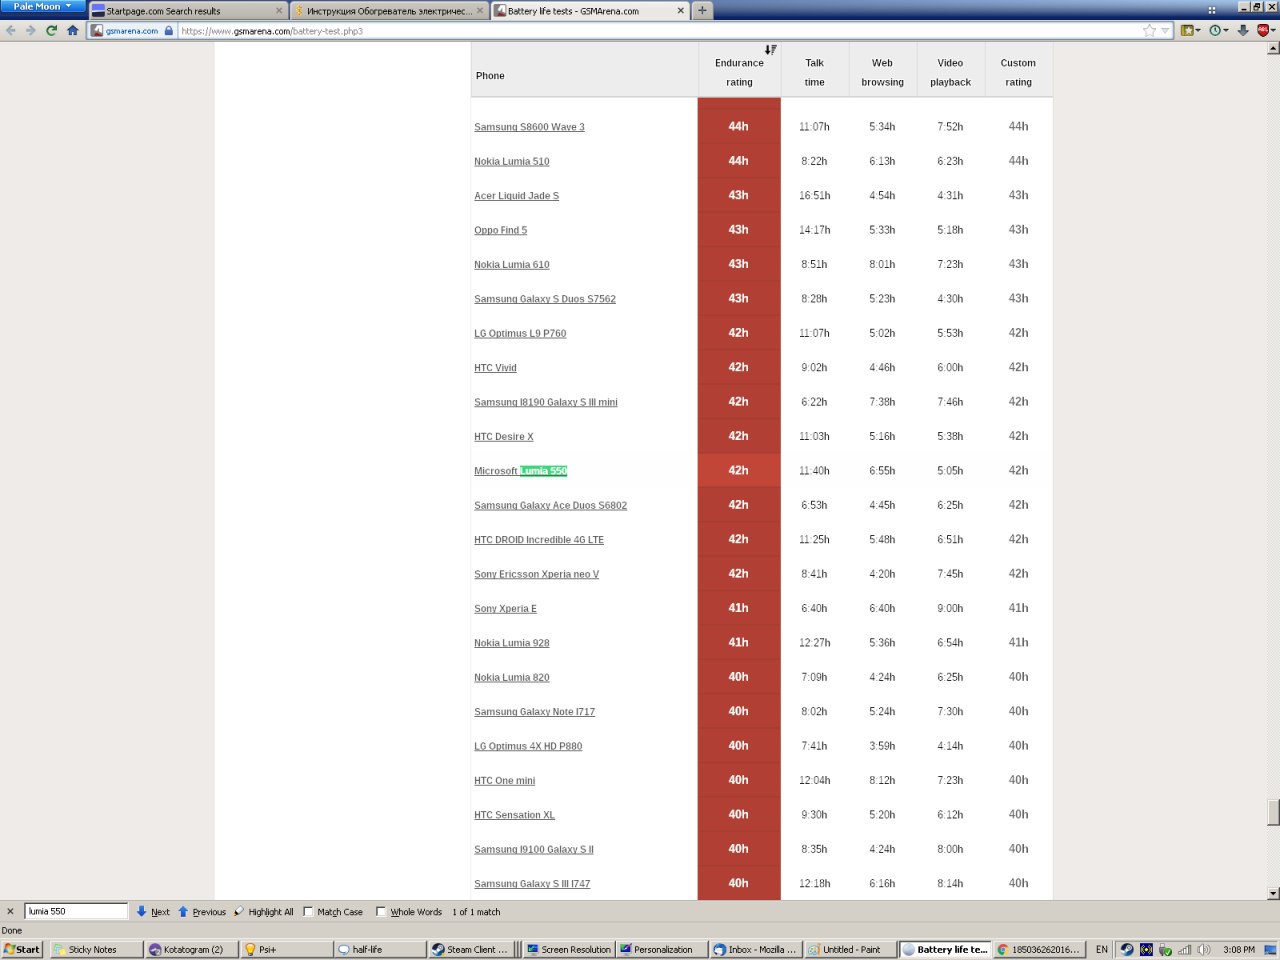This screenshot has width=1280, height=960.
Task: Sort by Endurance rating column
Action: pos(739,72)
